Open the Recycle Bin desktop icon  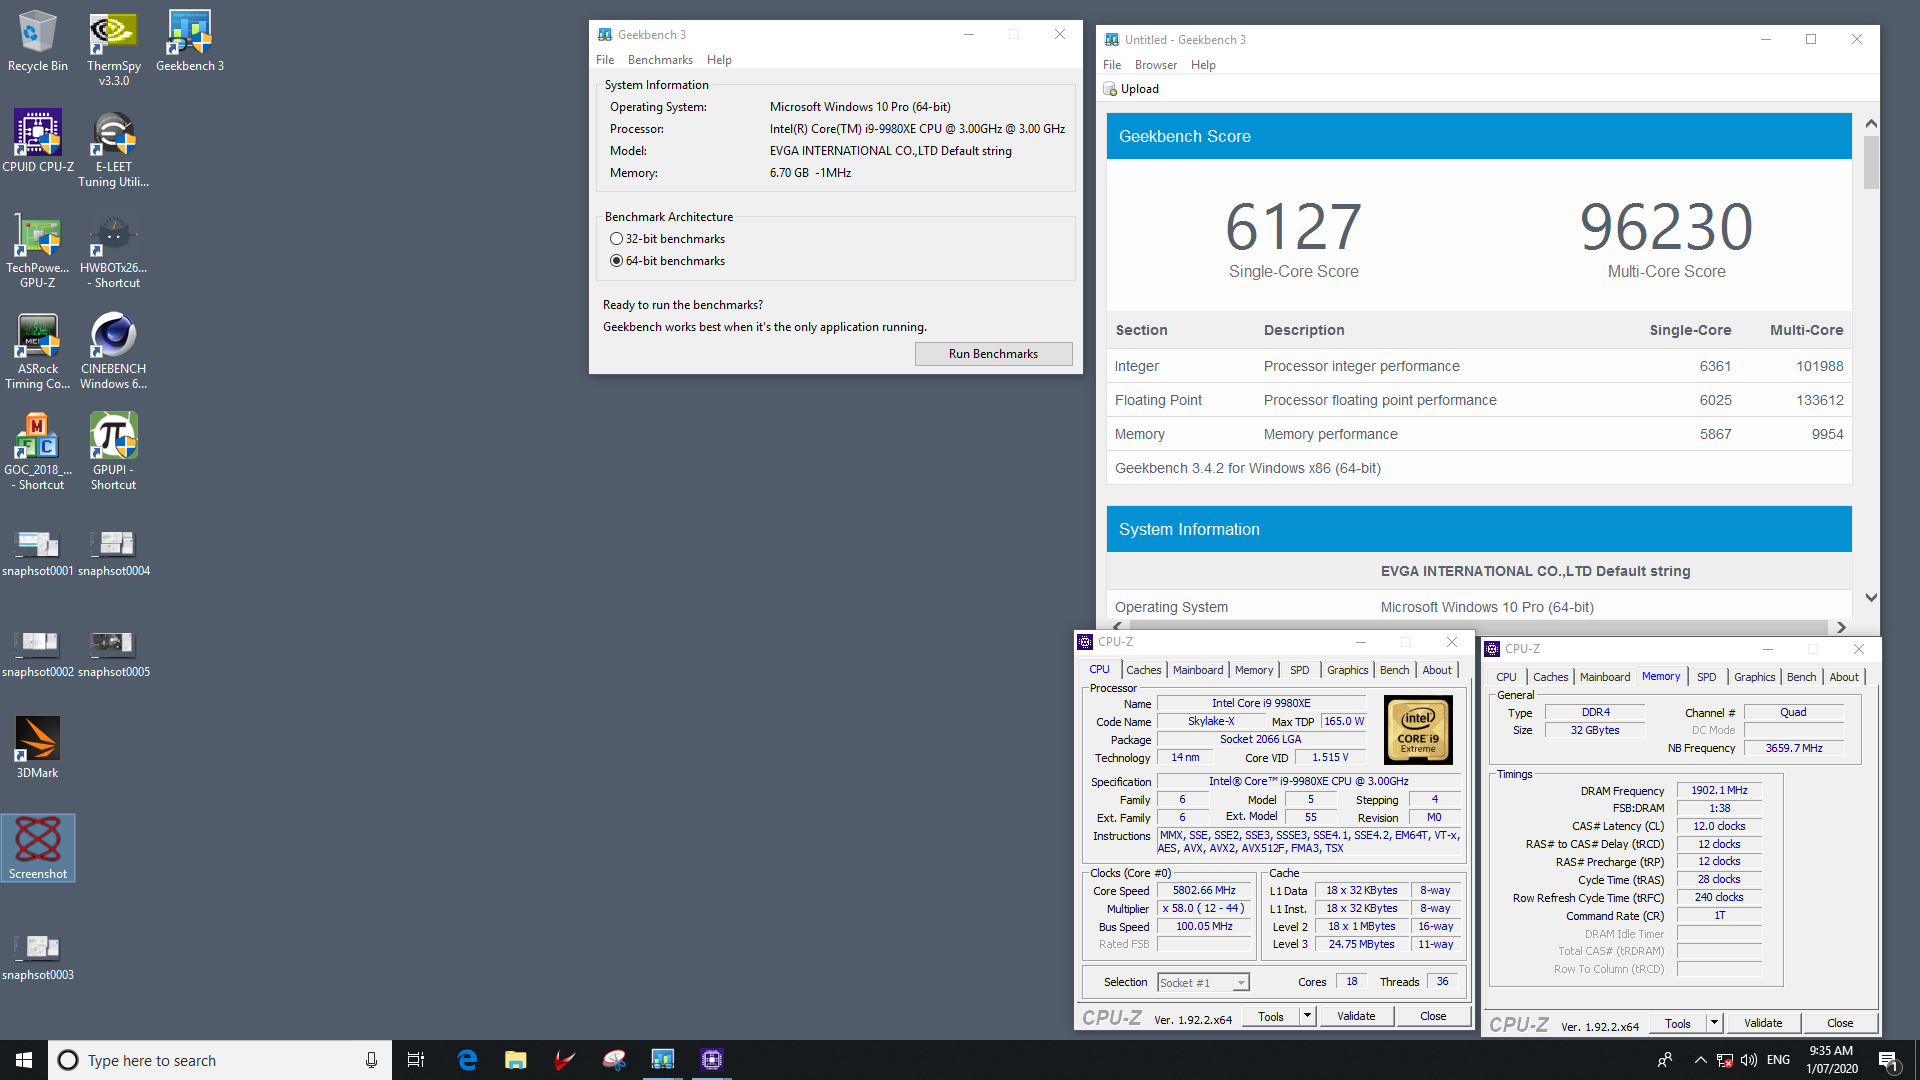[x=38, y=40]
